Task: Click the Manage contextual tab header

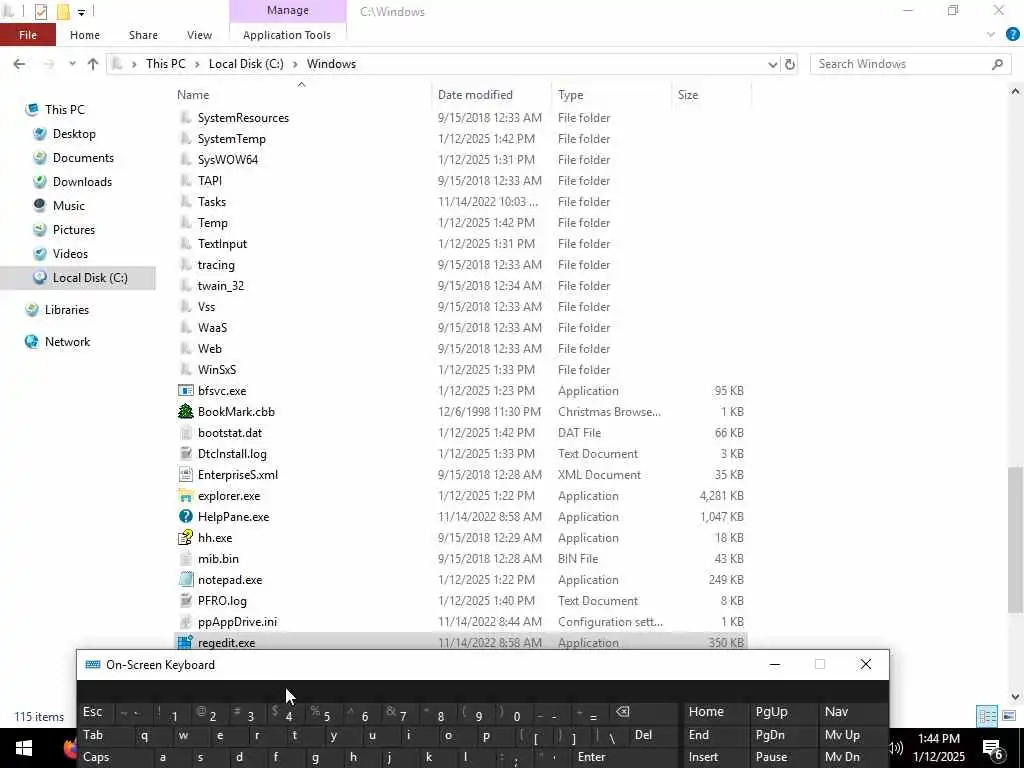Action: 287,10
